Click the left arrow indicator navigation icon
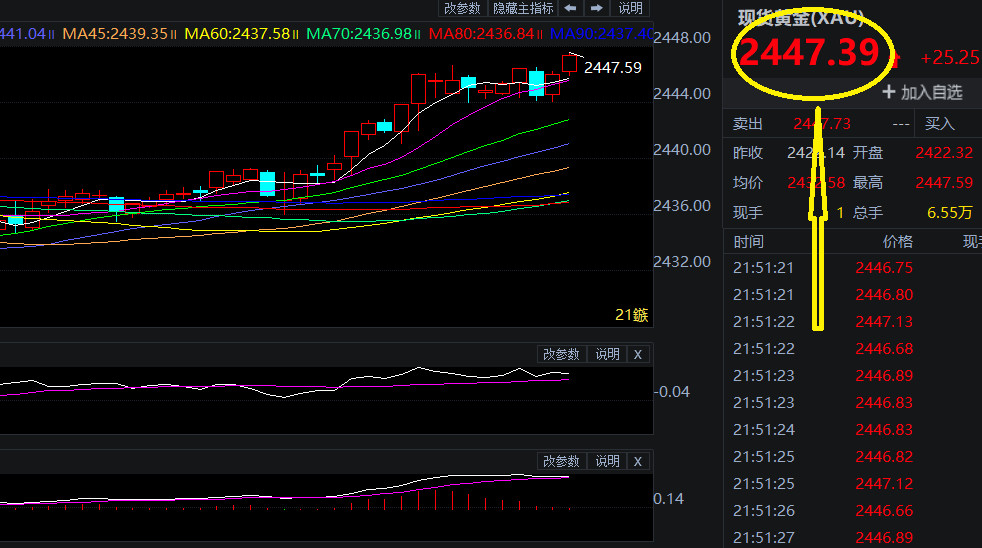The width and height of the screenshot is (982, 548). point(570,8)
